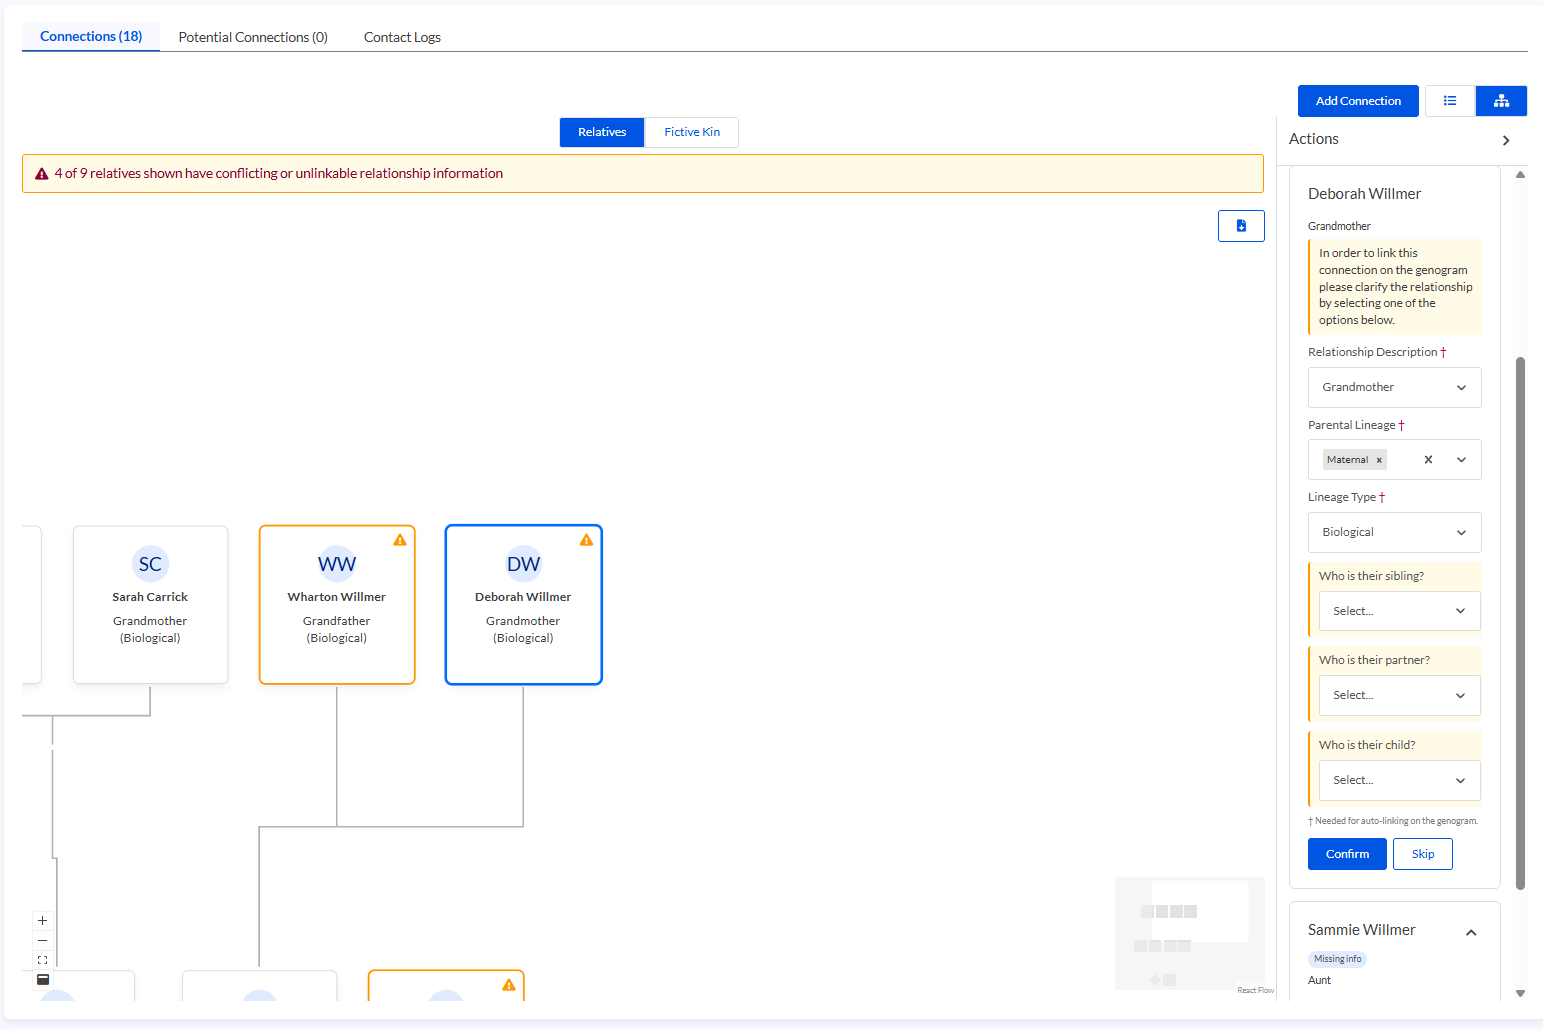
Task: Open Contact Logs tab
Action: (402, 37)
